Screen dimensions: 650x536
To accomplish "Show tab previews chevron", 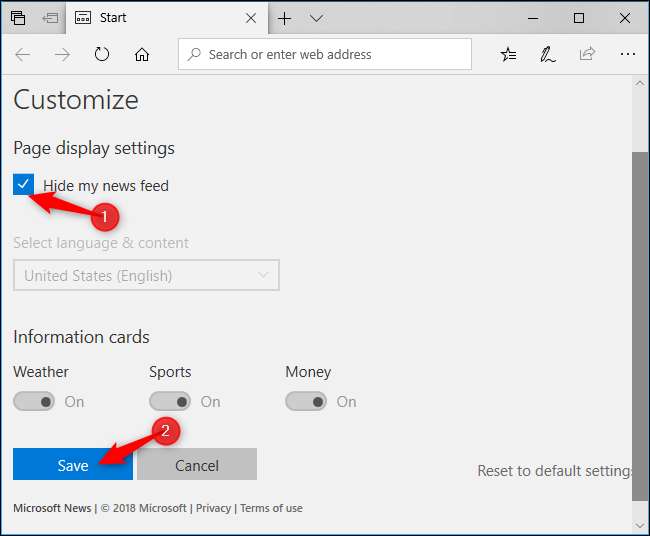I will [316, 18].
